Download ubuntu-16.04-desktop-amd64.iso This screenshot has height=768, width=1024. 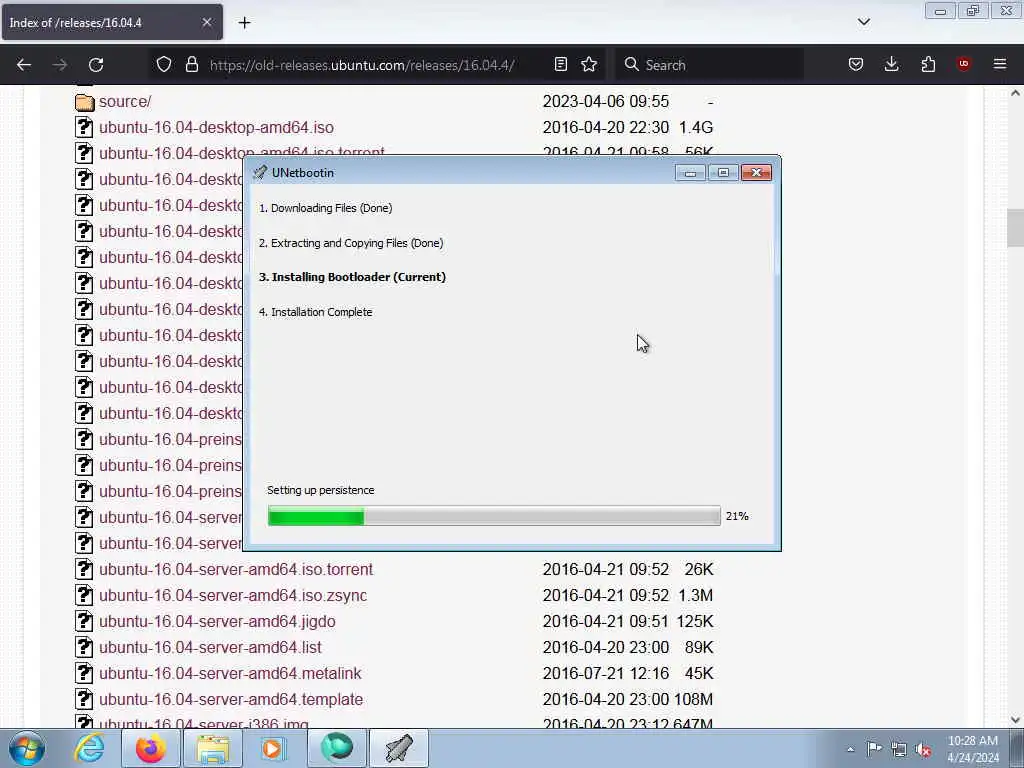[x=216, y=127]
